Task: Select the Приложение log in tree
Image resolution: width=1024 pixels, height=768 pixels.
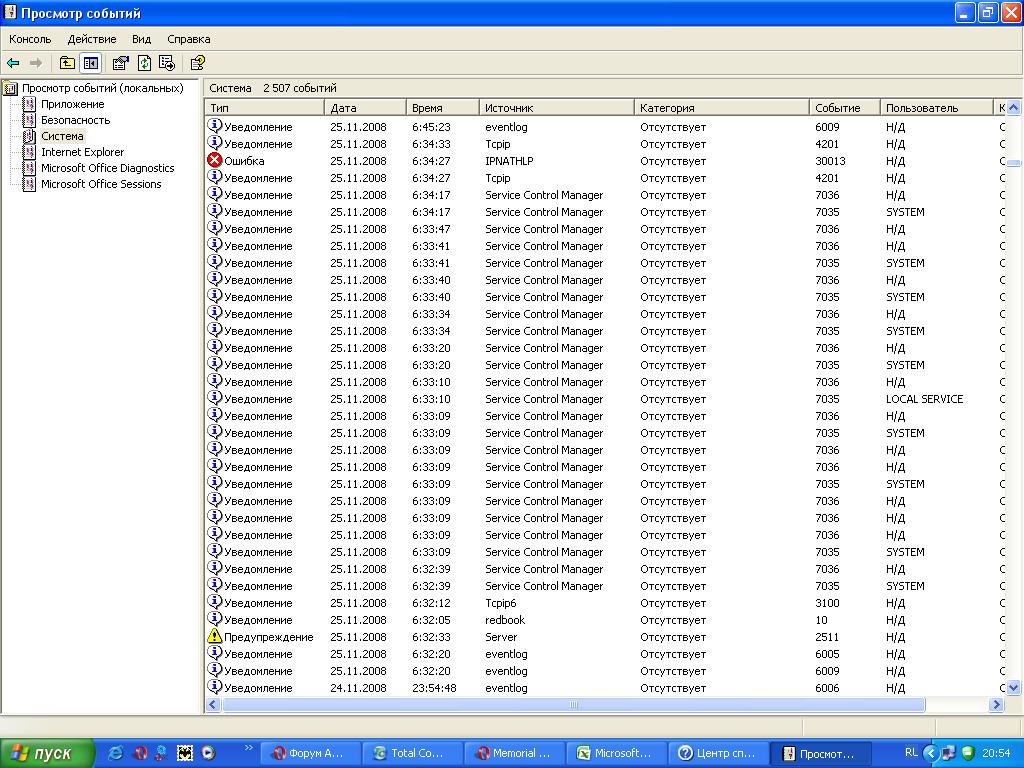Action: (x=72, y=104)
